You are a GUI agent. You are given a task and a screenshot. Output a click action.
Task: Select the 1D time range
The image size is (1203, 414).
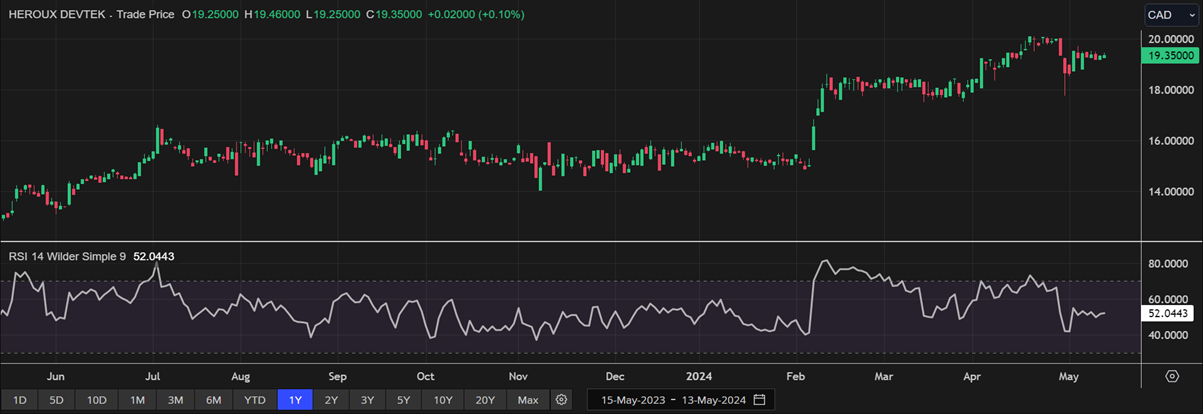pos(19,400)
